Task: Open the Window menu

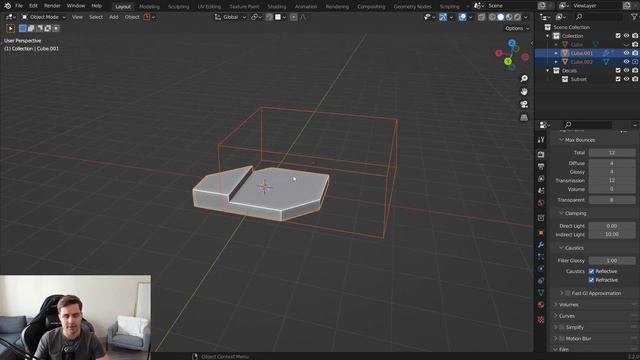Action: 76,6
